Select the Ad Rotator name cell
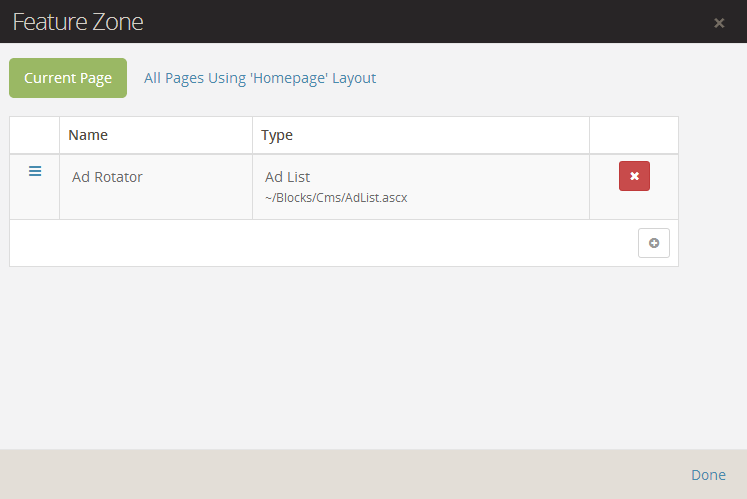 coord(156,186)
